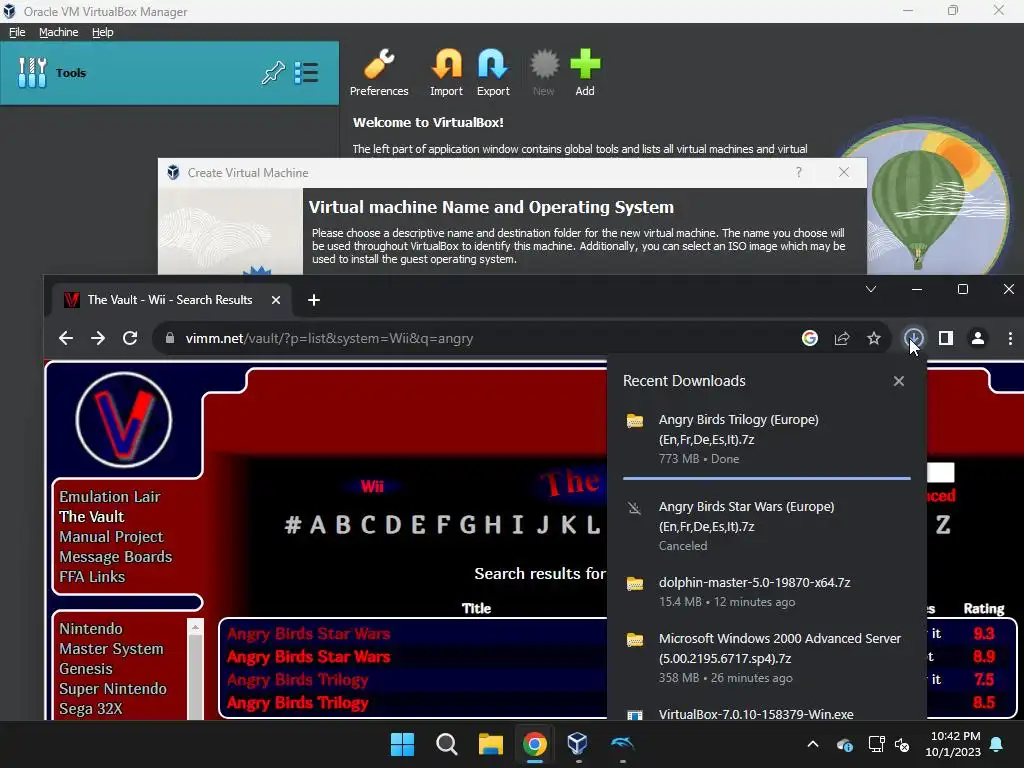Open the notifications bell in taskbar
1024x768 pixels.
pos(997,744)
